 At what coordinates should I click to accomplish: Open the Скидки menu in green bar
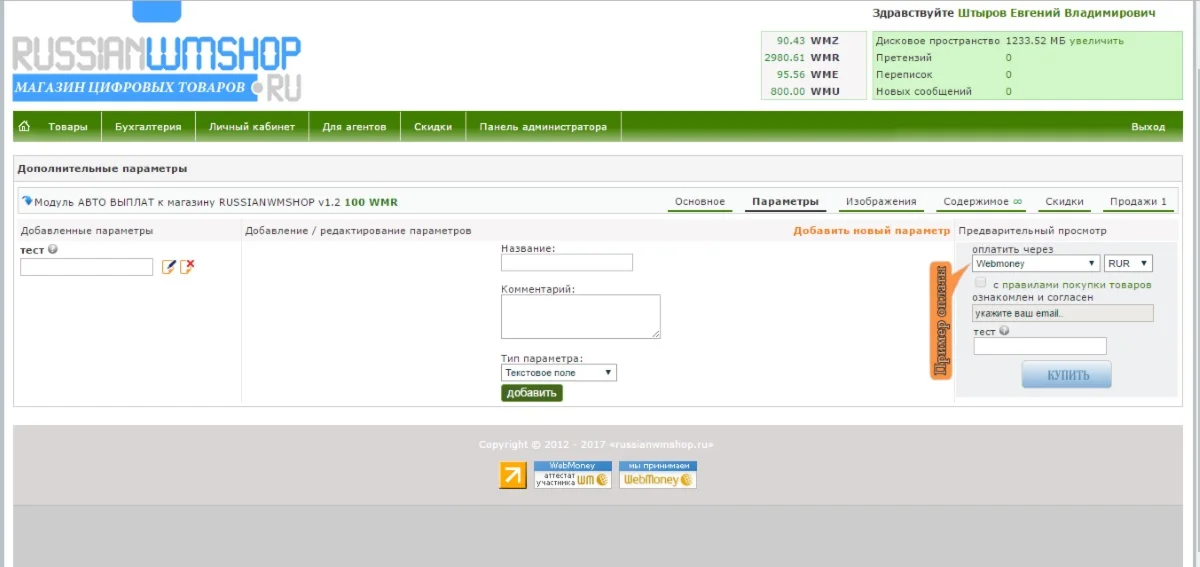[433, 127]
